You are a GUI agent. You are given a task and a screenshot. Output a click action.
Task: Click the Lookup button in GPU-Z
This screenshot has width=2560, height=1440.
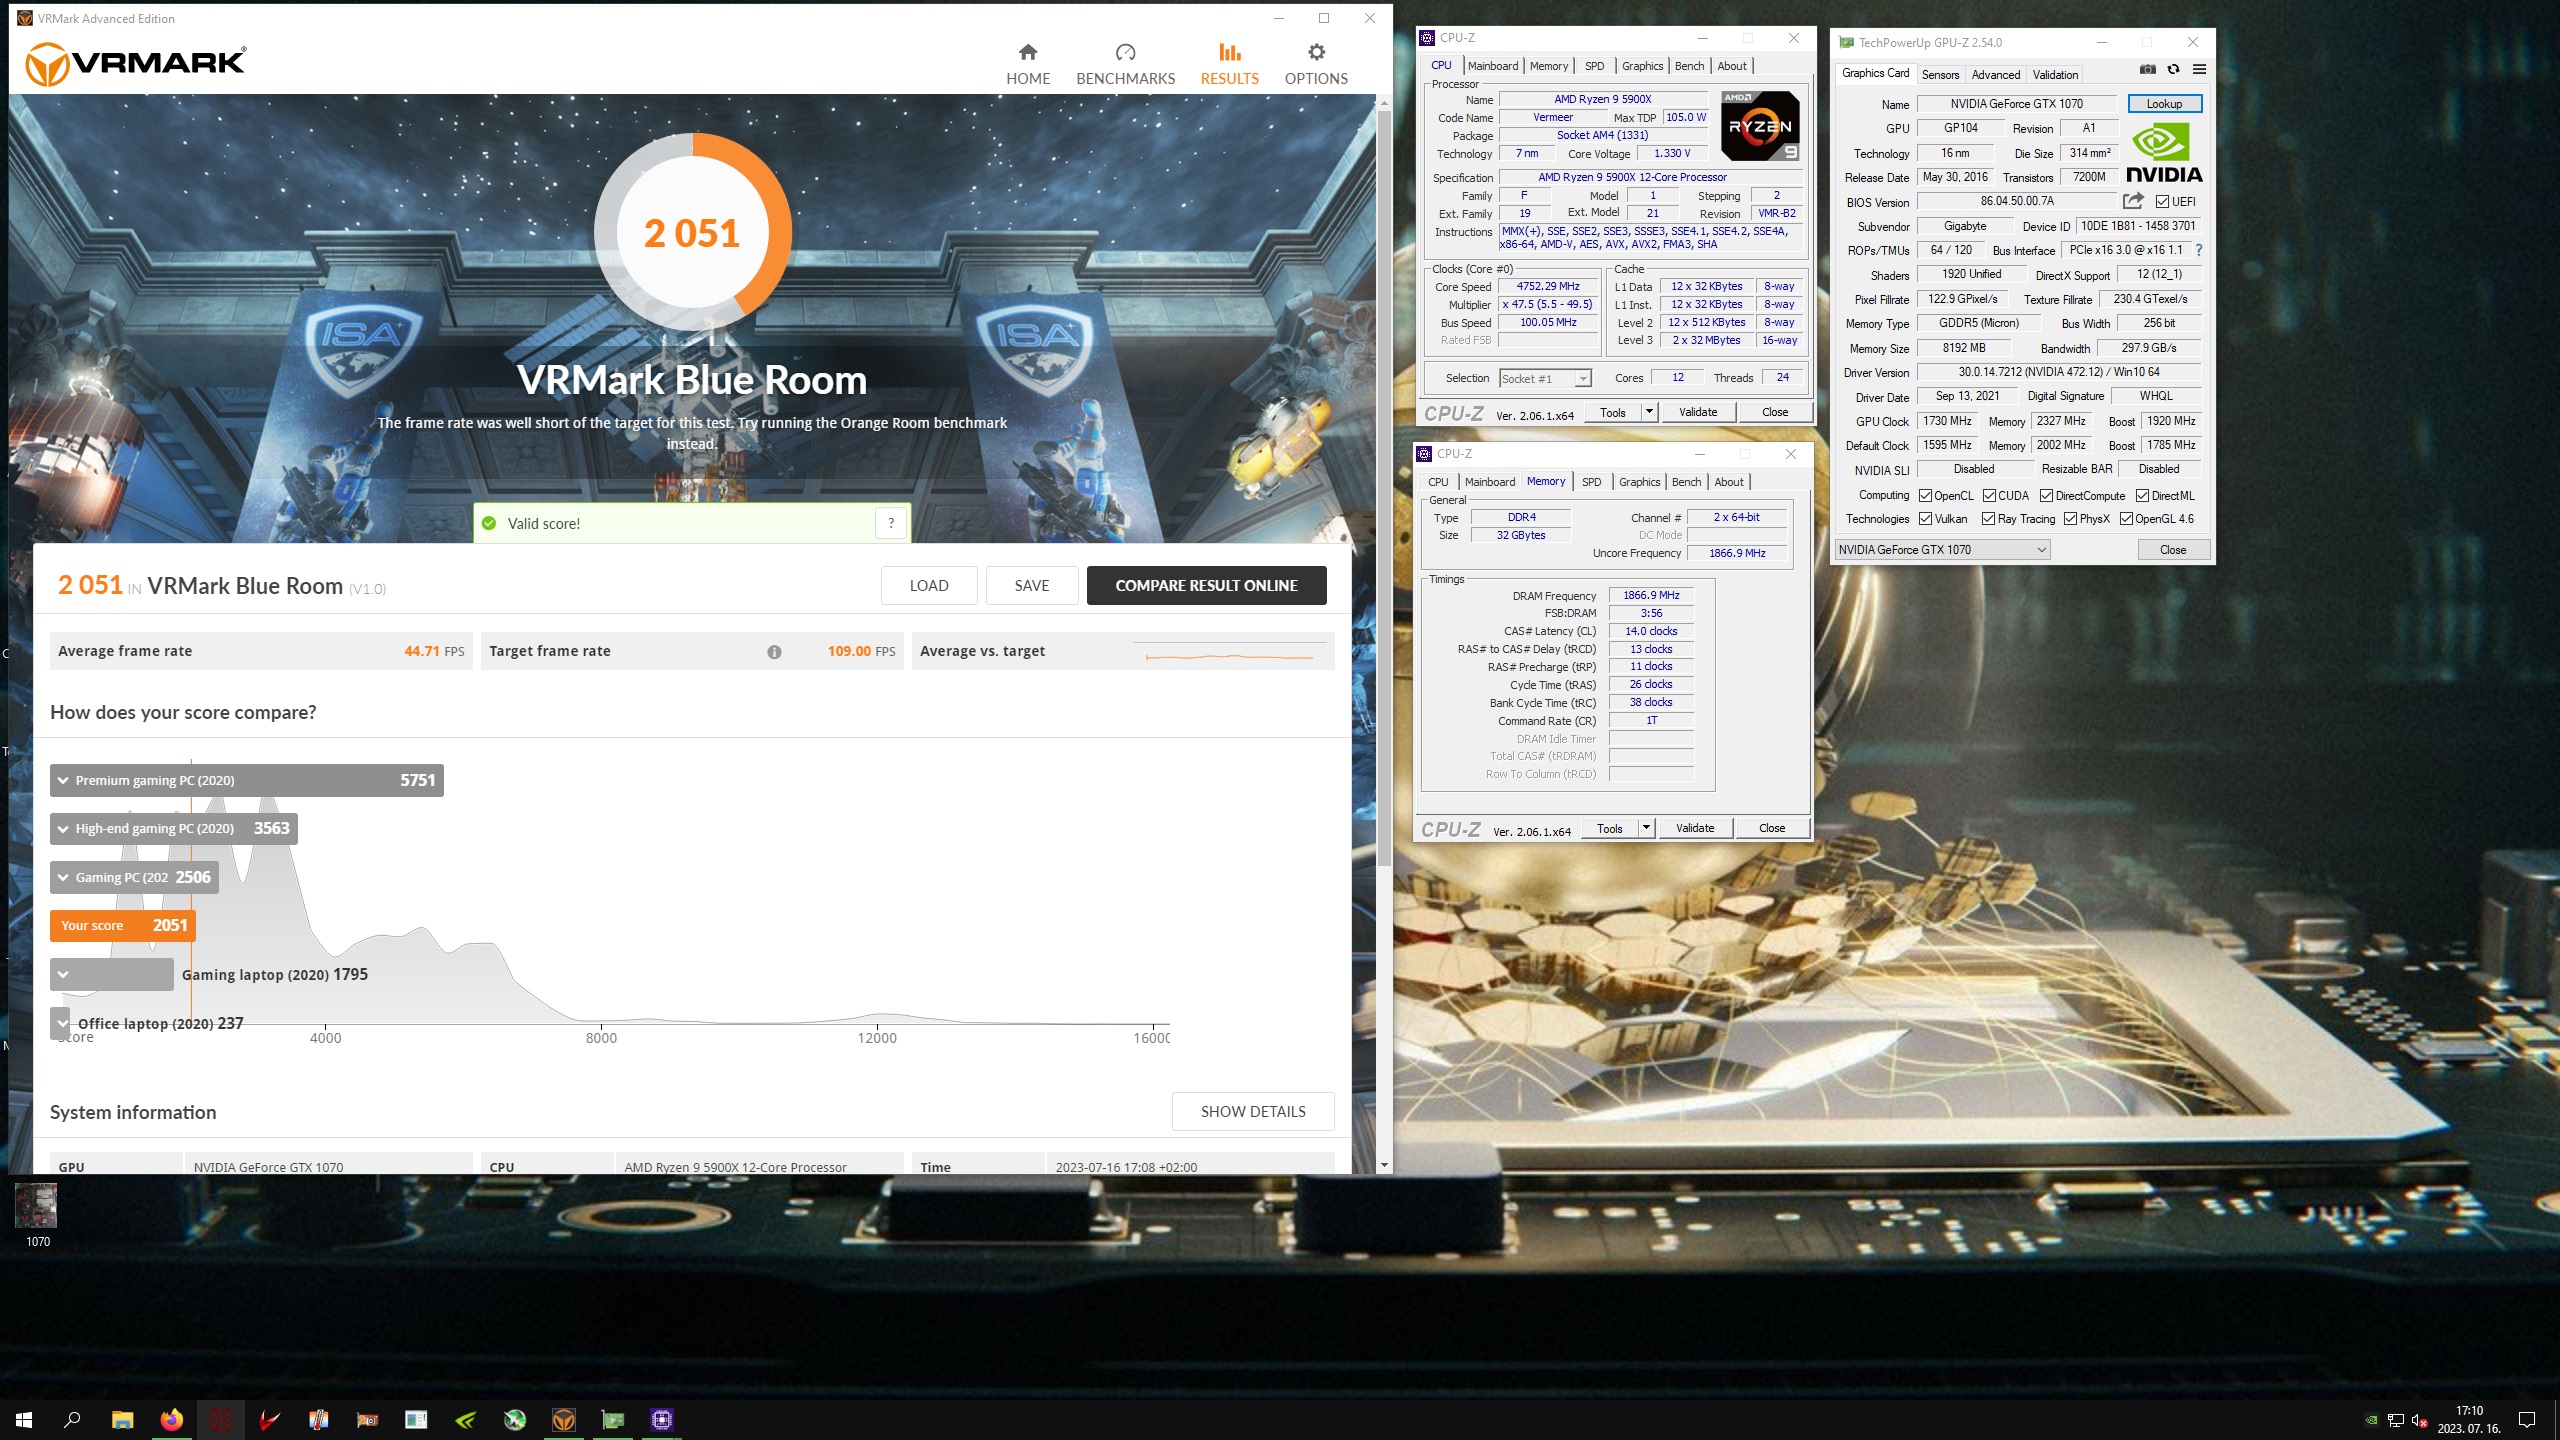(2164, 104)
